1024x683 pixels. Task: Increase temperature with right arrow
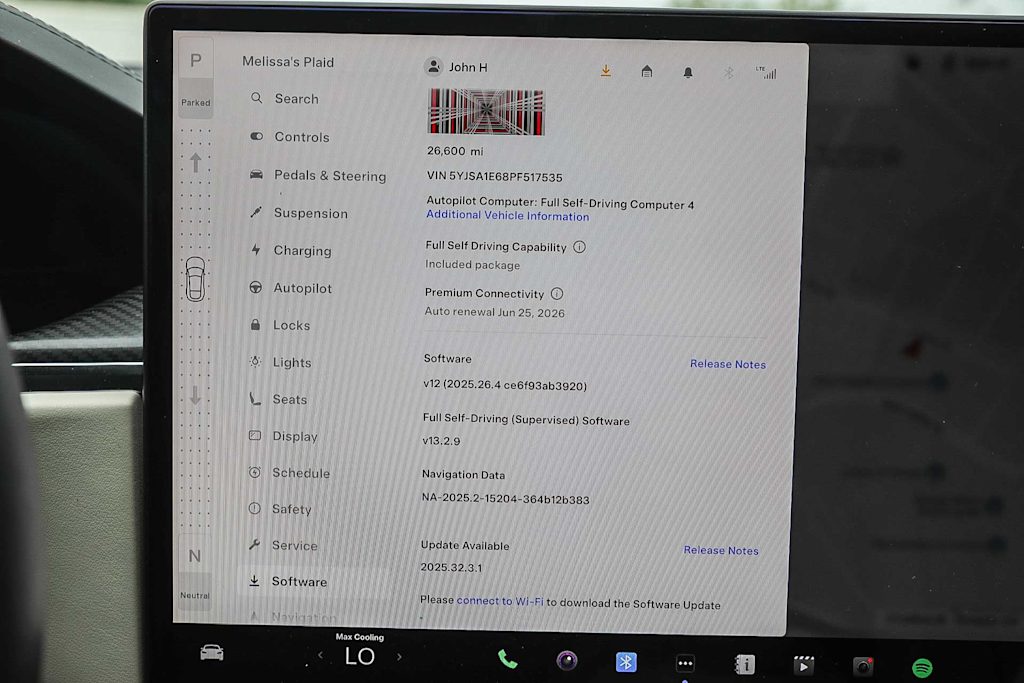pyautogui.click(x=399, y=657)
